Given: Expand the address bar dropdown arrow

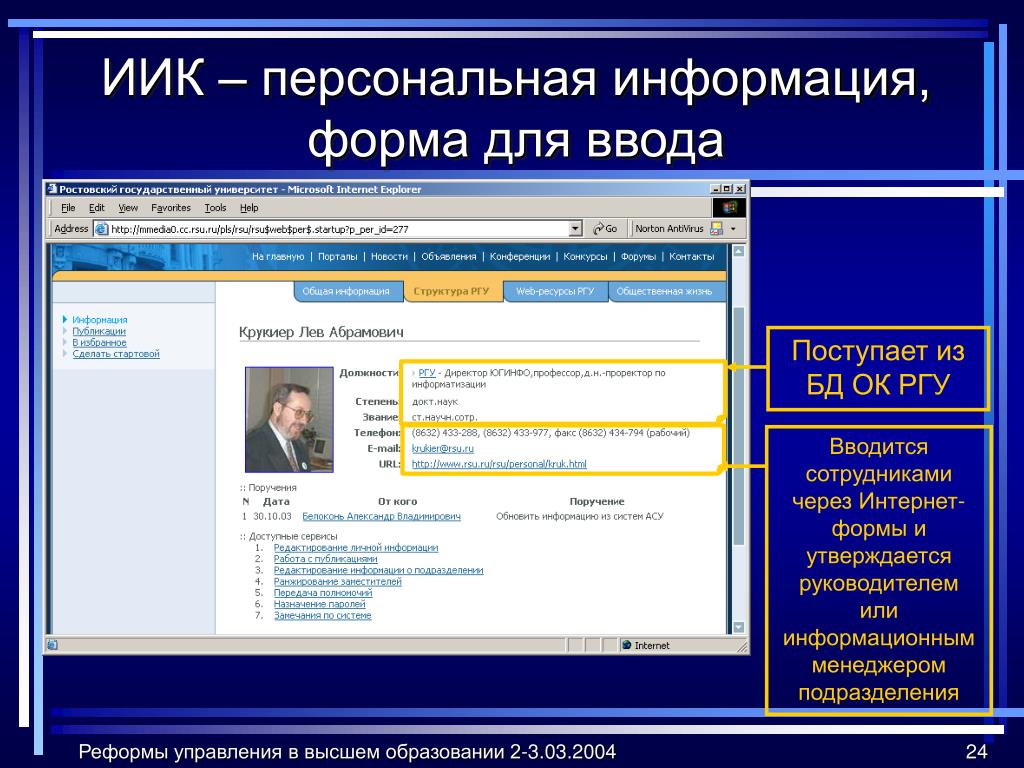Looking at the screenshot, I should pyautogui.click(x=575, y=229).
